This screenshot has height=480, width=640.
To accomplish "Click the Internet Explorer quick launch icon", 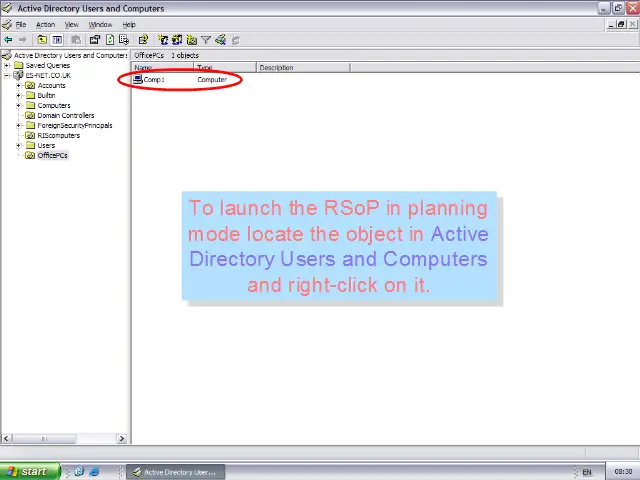I will (94, 471).
